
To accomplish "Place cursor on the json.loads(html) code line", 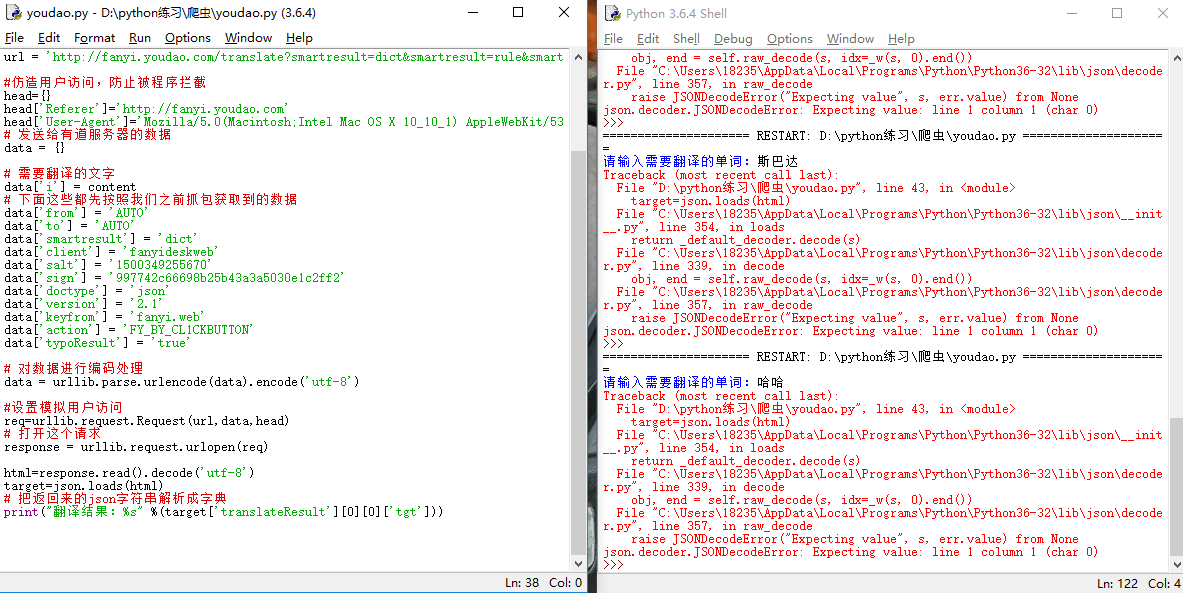I will click(83, 486).
